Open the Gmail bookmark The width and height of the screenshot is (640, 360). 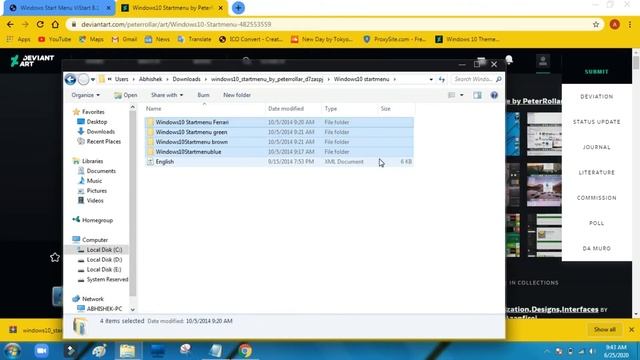tap(124, 39)
